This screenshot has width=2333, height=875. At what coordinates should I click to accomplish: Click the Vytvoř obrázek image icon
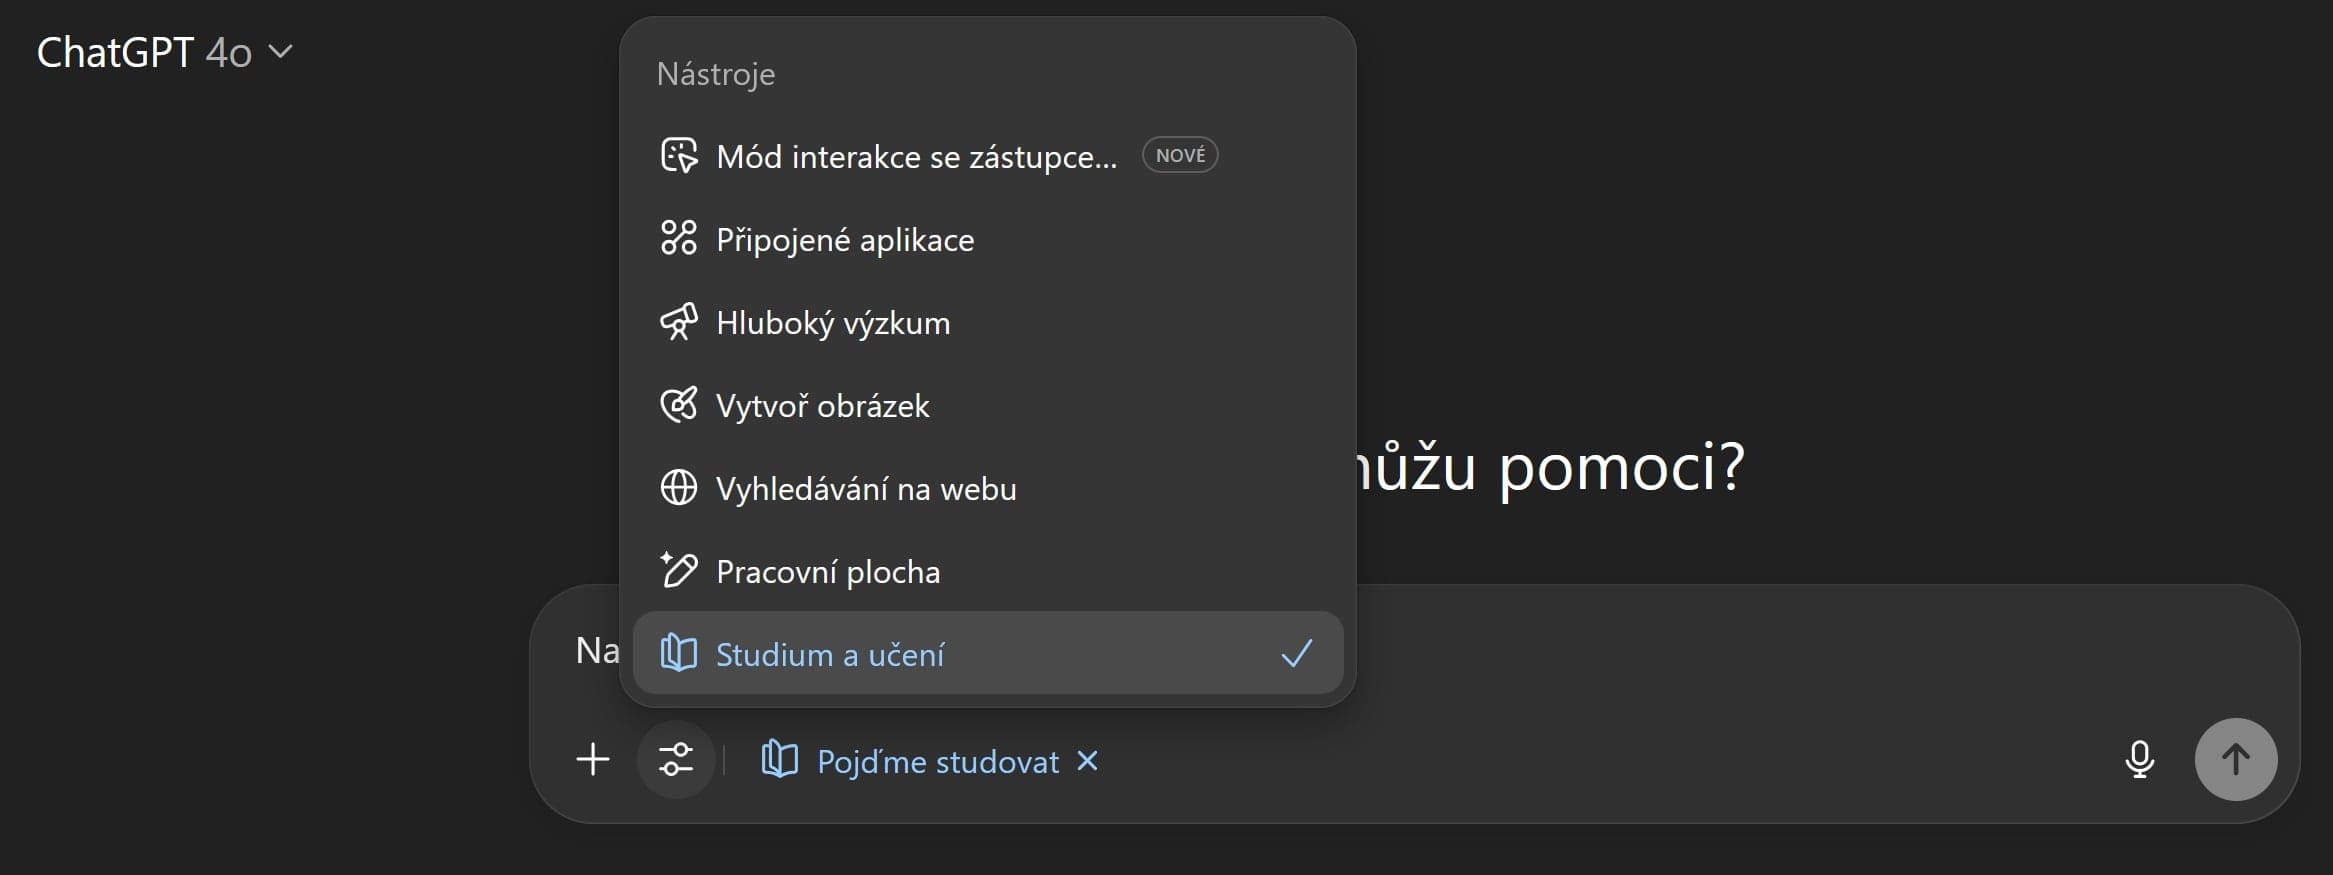pos(679,405)
